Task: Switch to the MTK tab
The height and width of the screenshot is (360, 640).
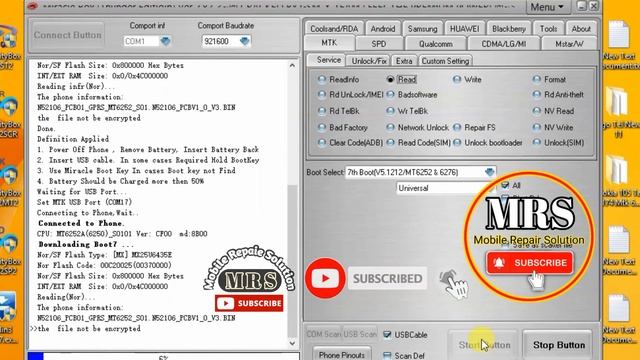Action: coord(329,43)
